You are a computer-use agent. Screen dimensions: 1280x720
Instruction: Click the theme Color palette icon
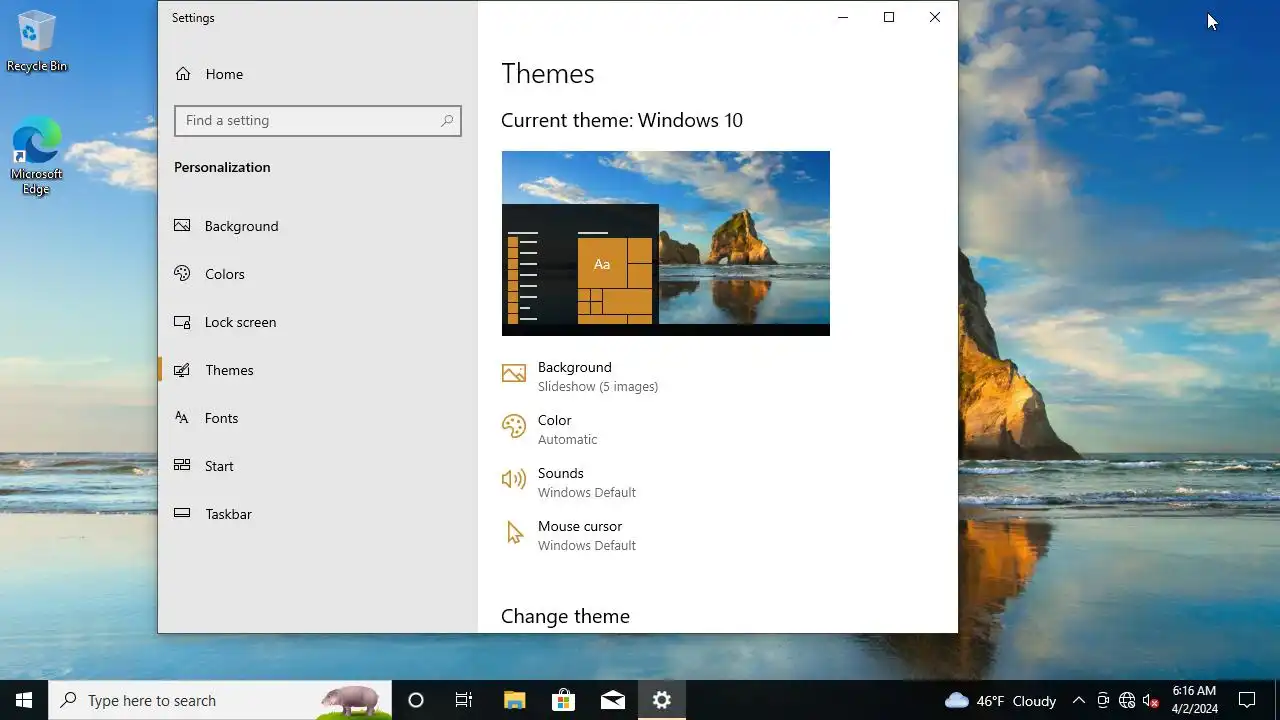(514, 427)
